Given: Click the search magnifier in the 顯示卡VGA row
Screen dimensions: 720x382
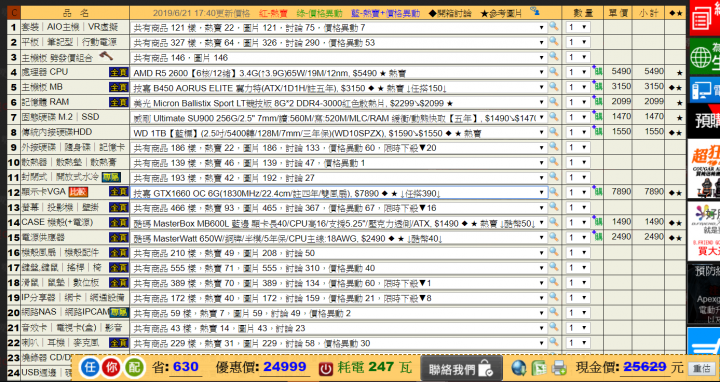Looking at the screenshot, I should click(x=554, y=191).
